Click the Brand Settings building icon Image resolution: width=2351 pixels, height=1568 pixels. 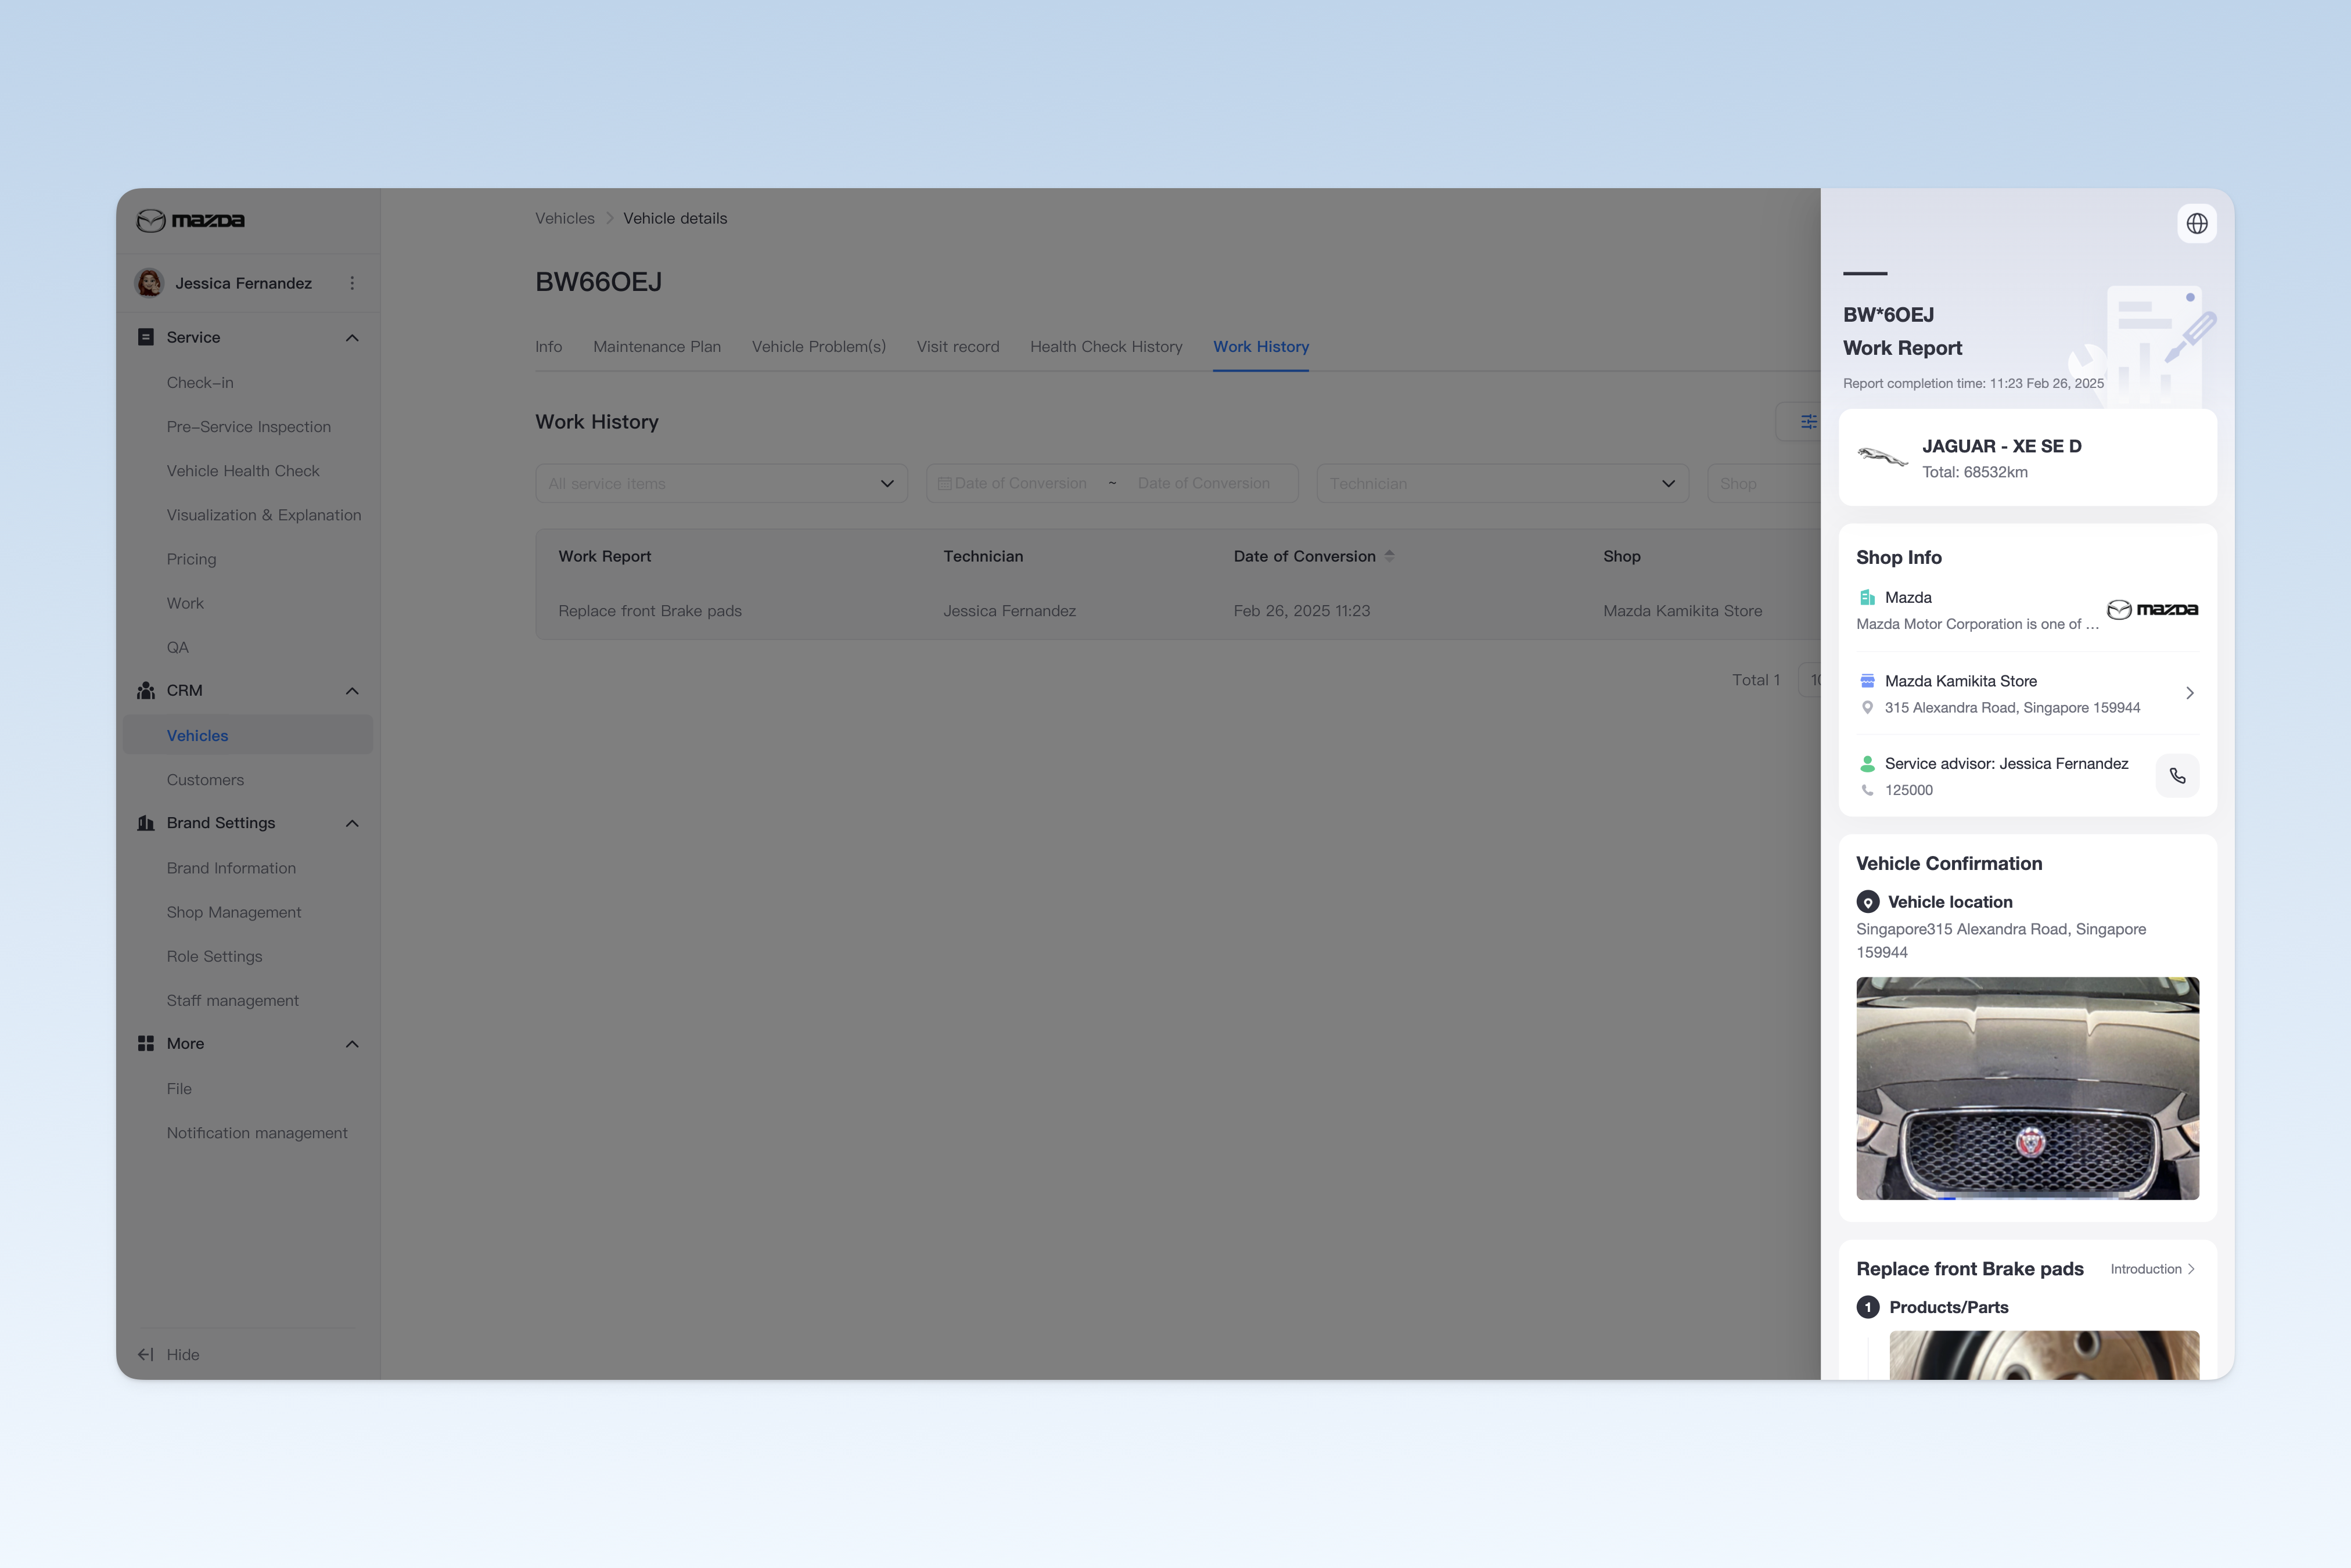[146, 823]
